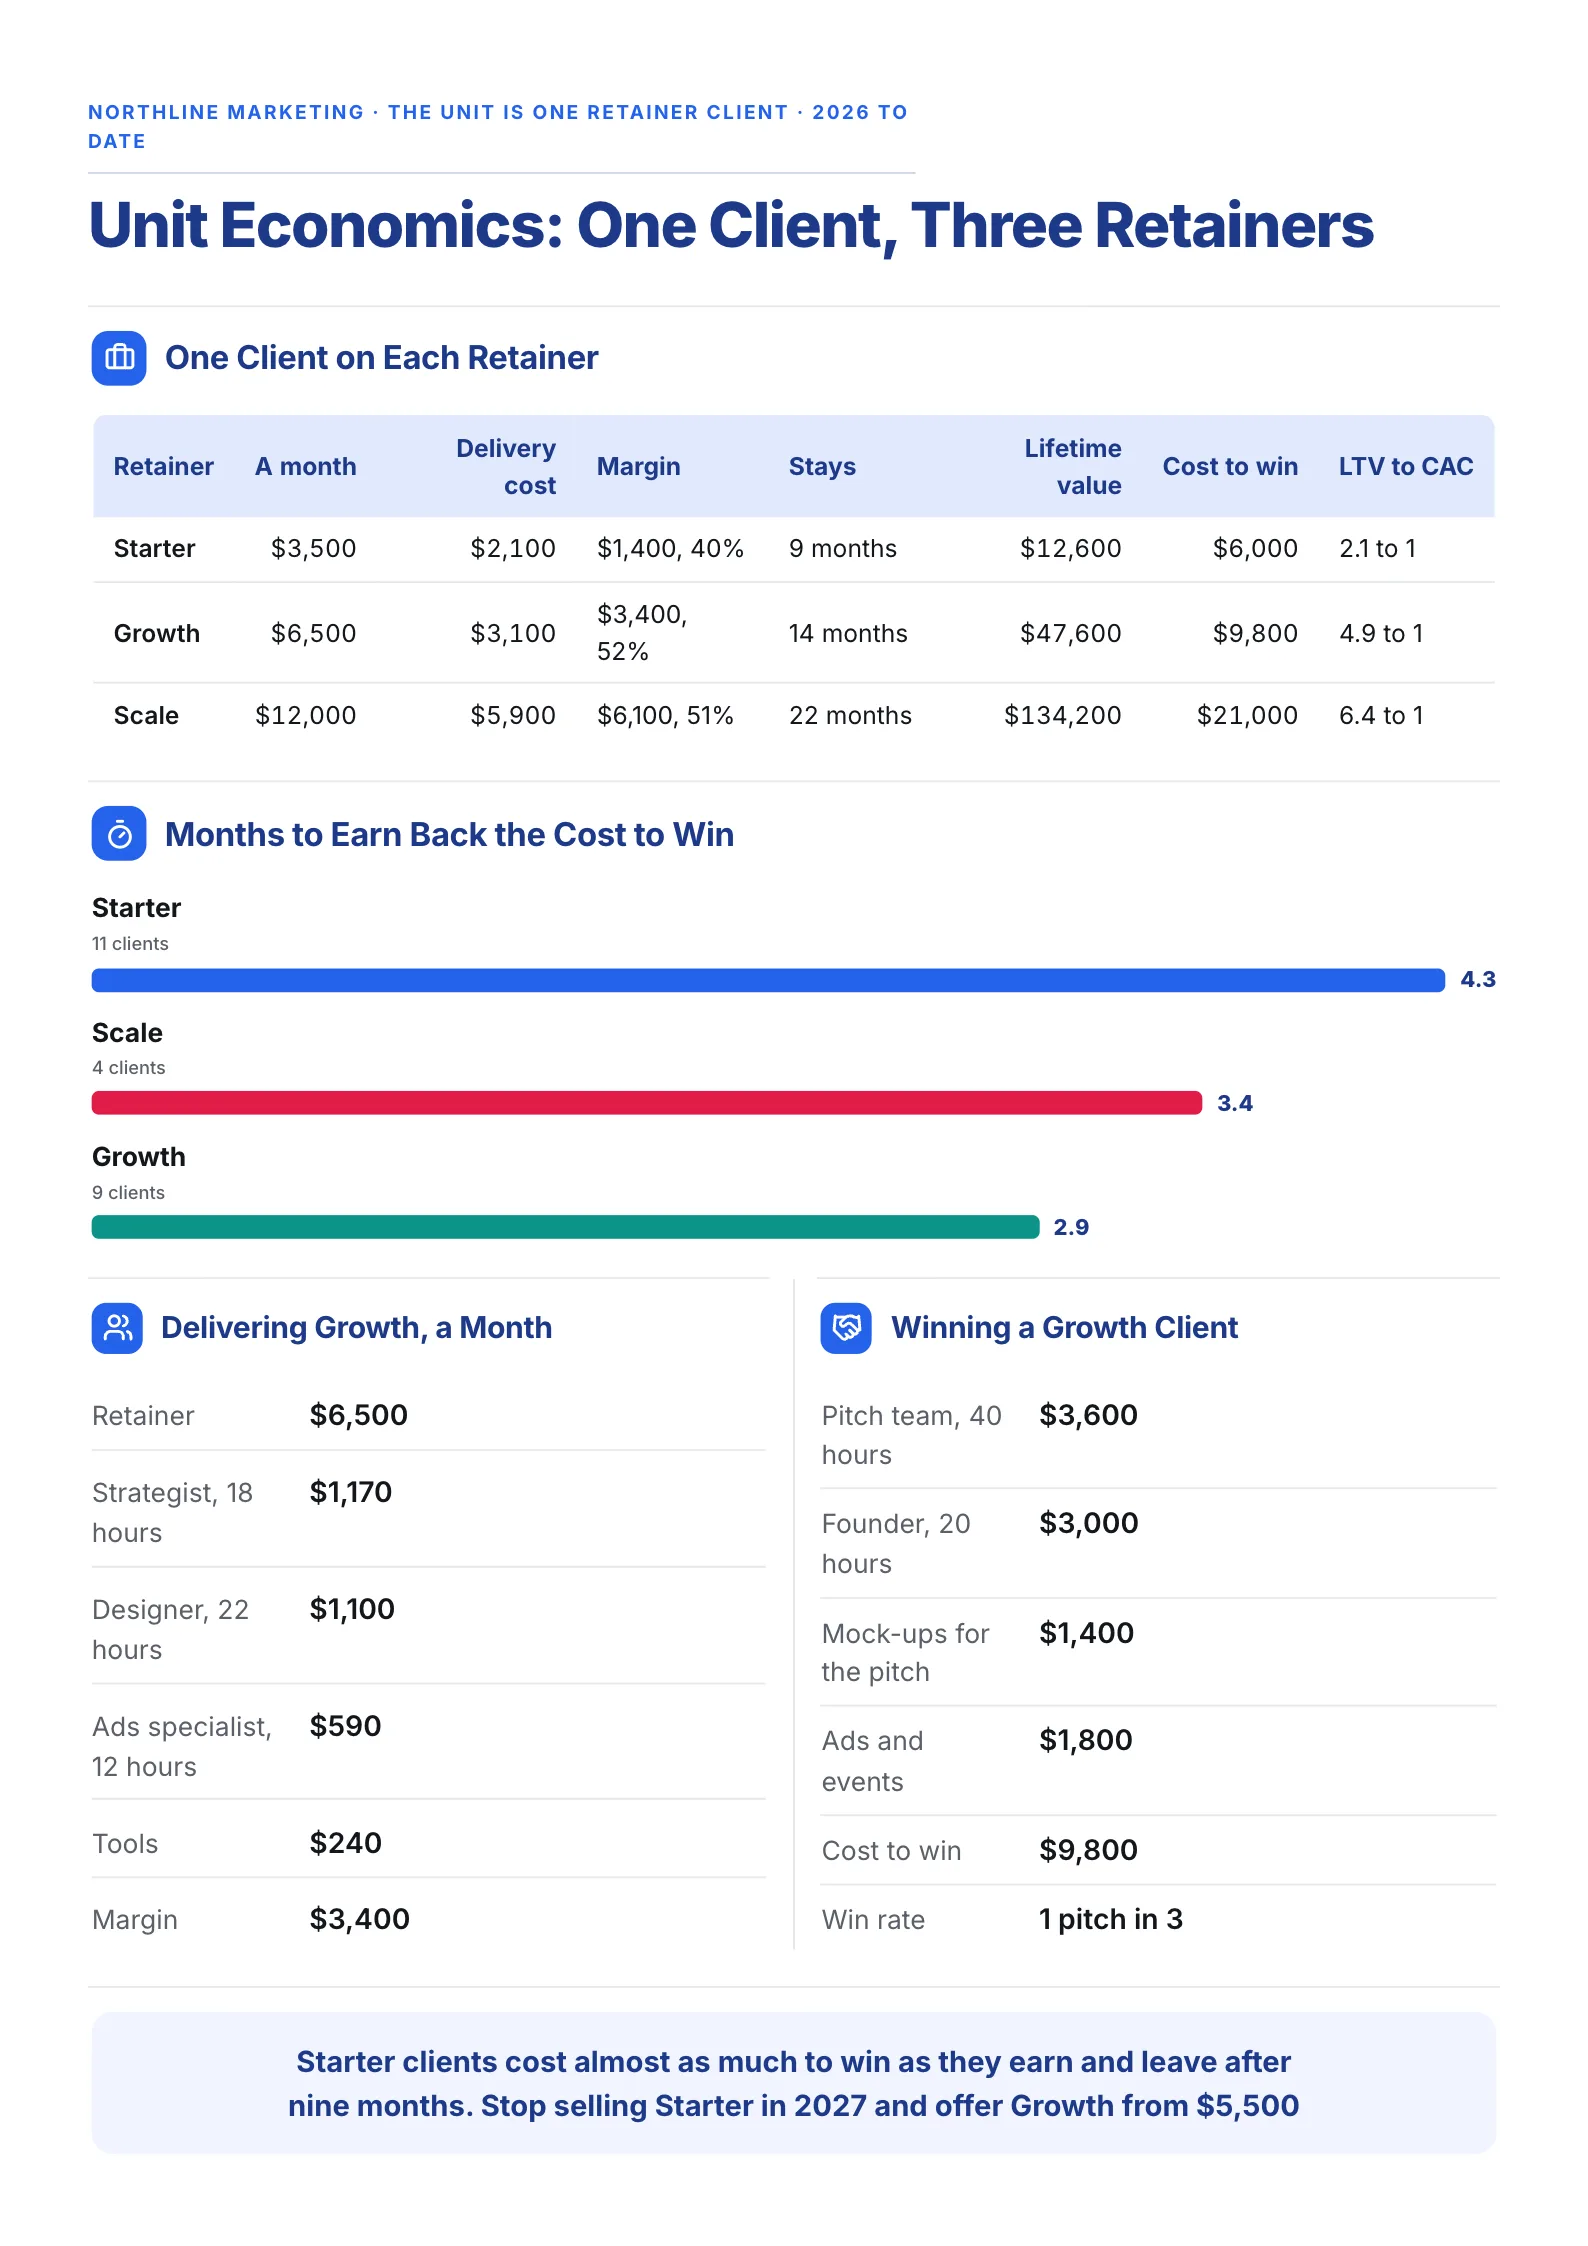The height and width of the screenshot is (2246, 1588).
Task: Click the 'Stays' column header
Action: [x=822, y=466]
